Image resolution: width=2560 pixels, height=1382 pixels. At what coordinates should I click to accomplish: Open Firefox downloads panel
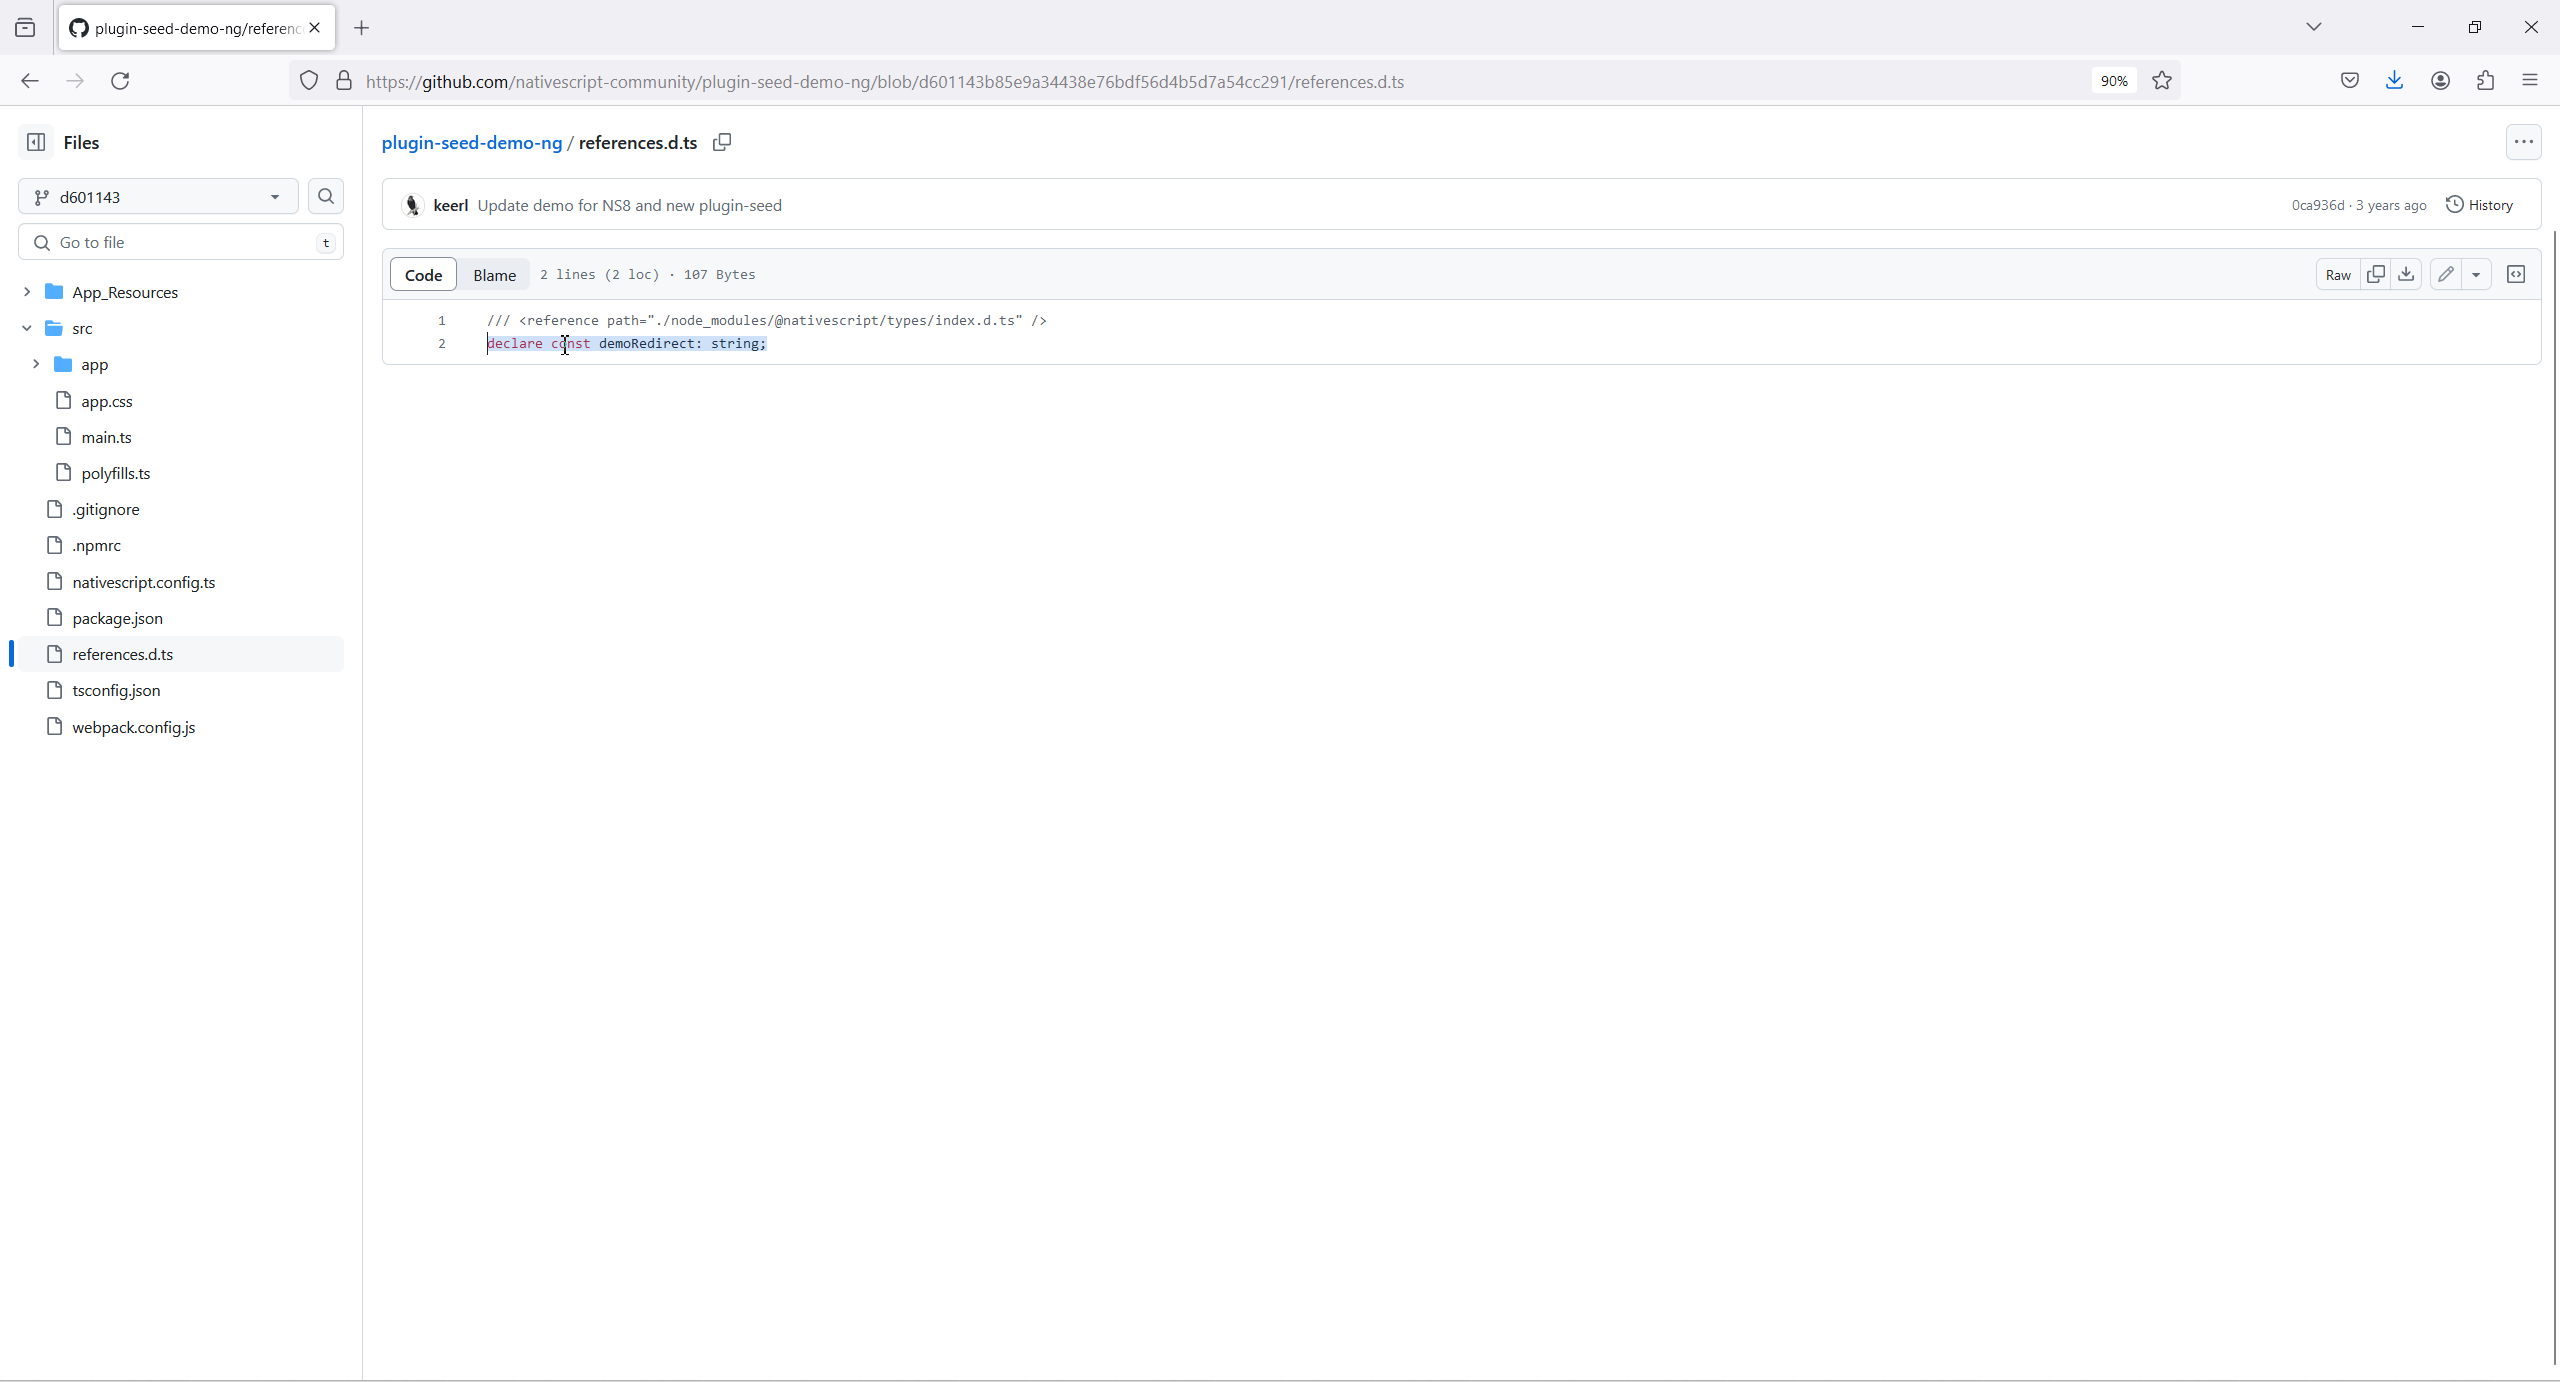[x=2394, y=81]
